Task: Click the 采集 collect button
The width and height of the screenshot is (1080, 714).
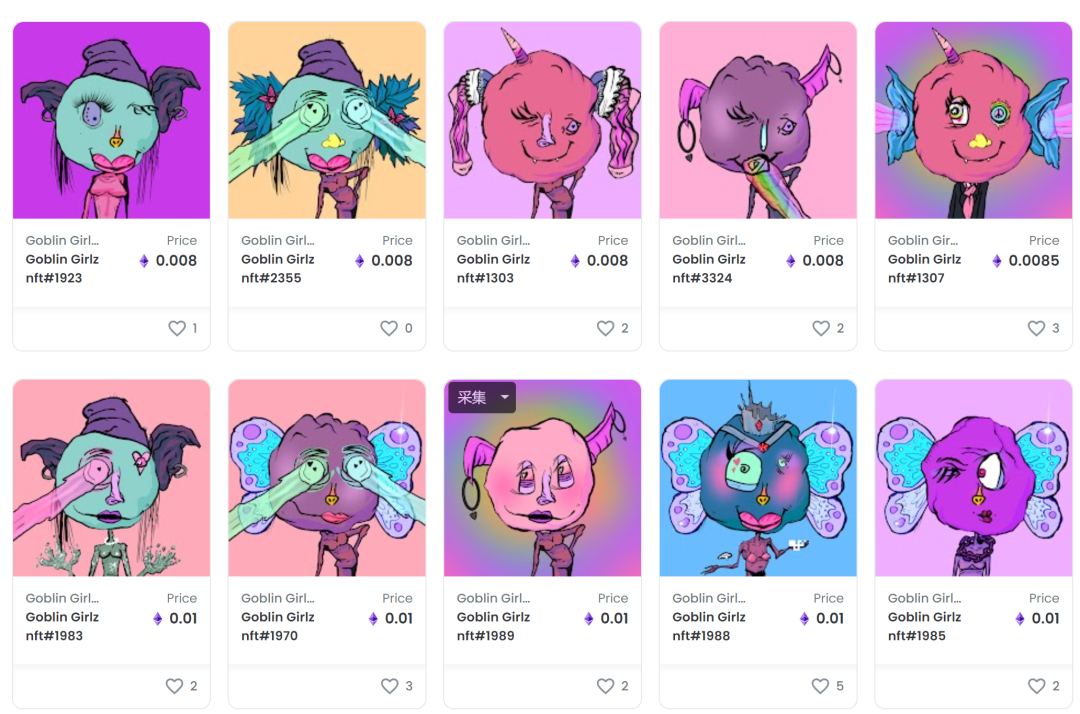Action: pyautogui.click(x=472, y=397)
